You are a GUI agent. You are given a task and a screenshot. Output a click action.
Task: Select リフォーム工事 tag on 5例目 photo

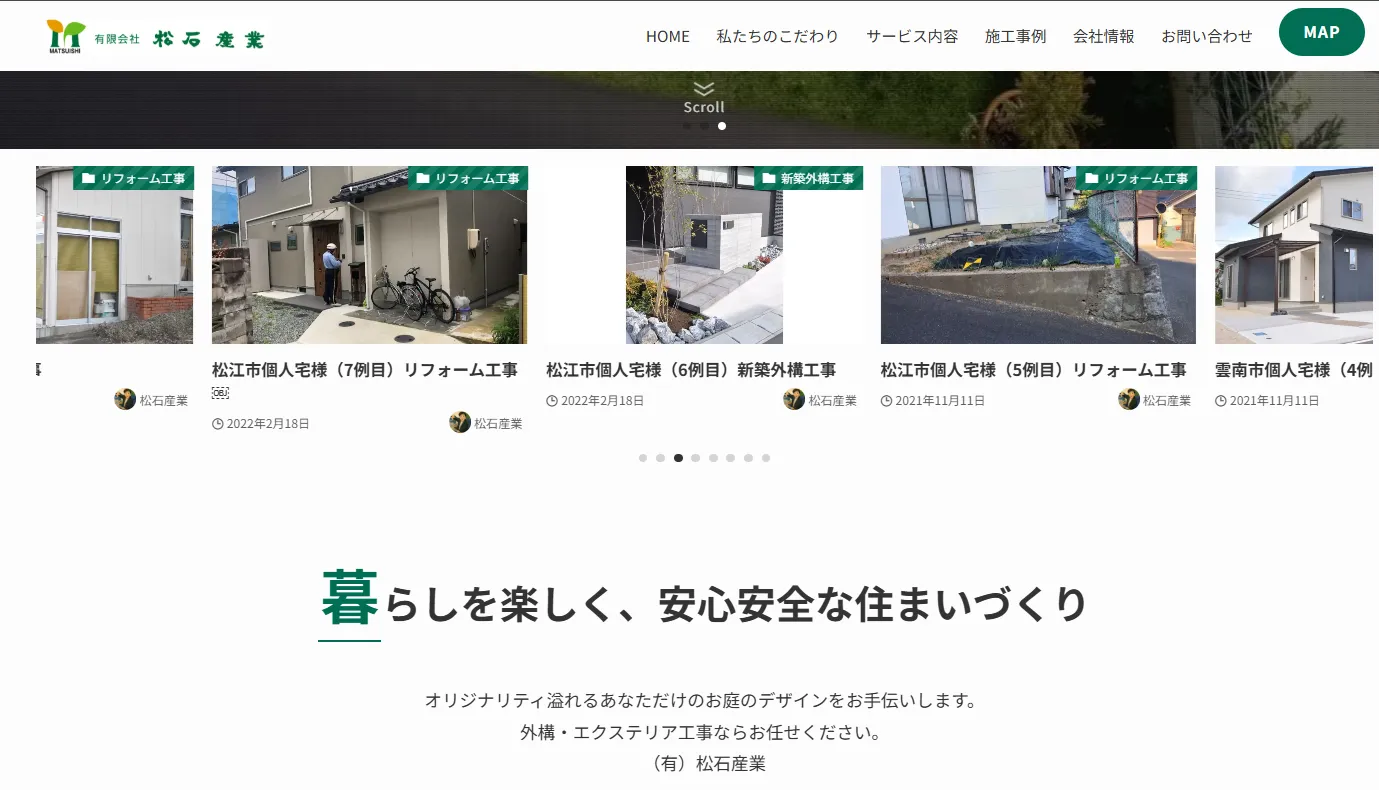point(1137,178)
